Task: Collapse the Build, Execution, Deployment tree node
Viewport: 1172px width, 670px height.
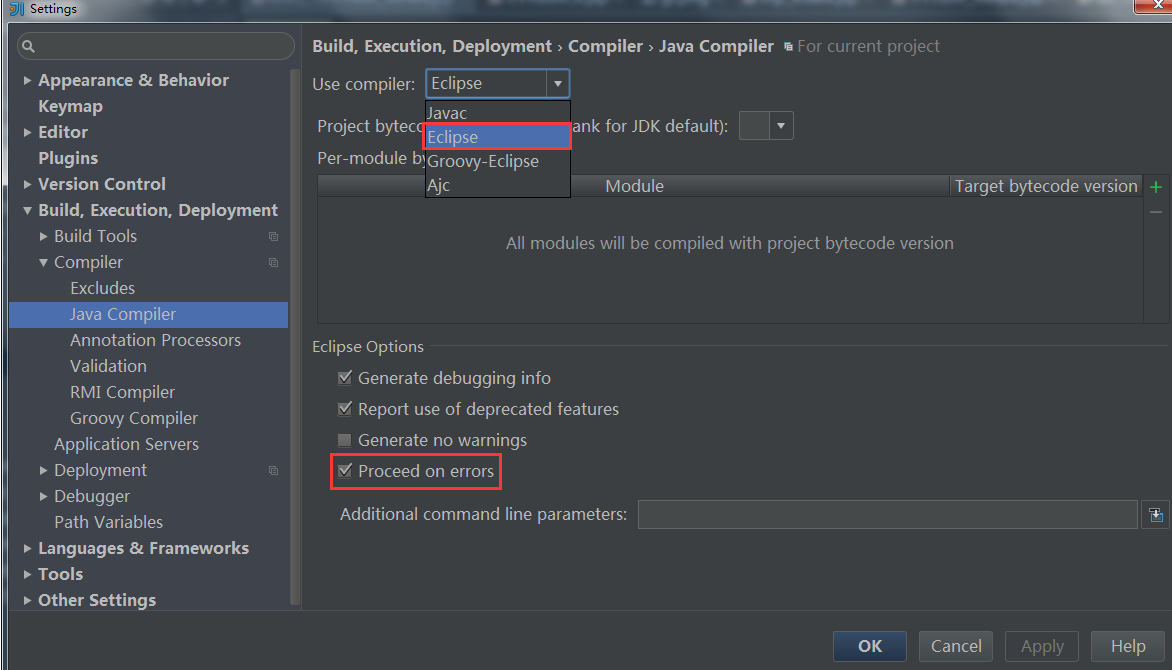Action: point(27,211)
